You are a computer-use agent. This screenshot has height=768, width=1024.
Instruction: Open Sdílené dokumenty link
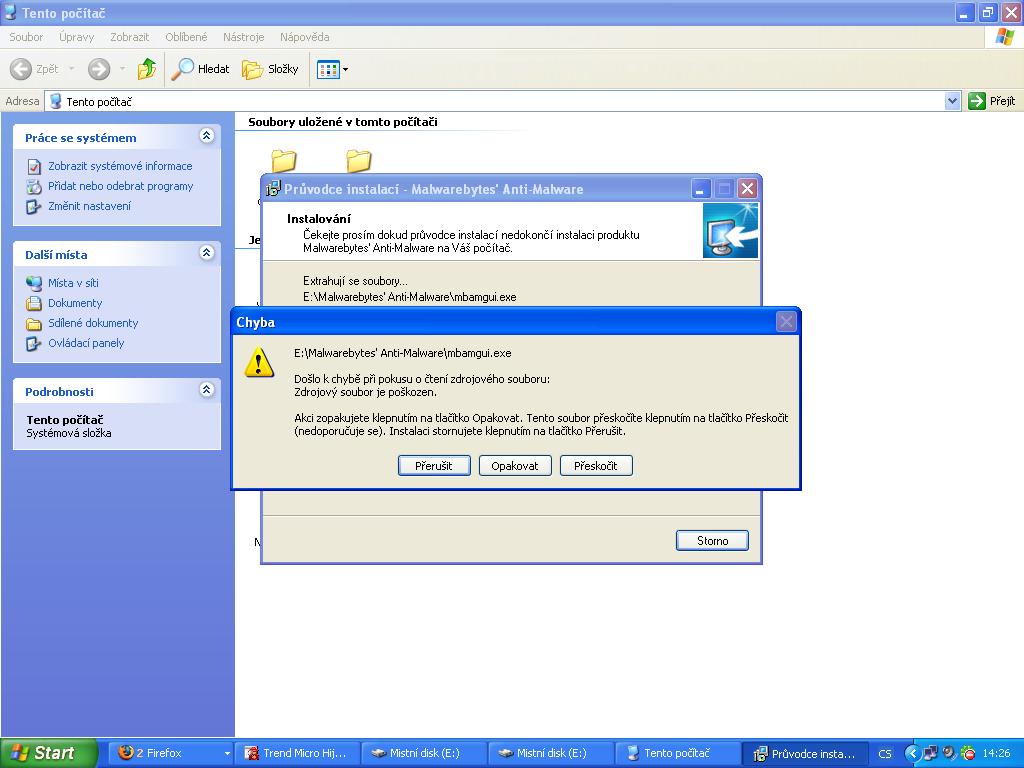(93, 323)
